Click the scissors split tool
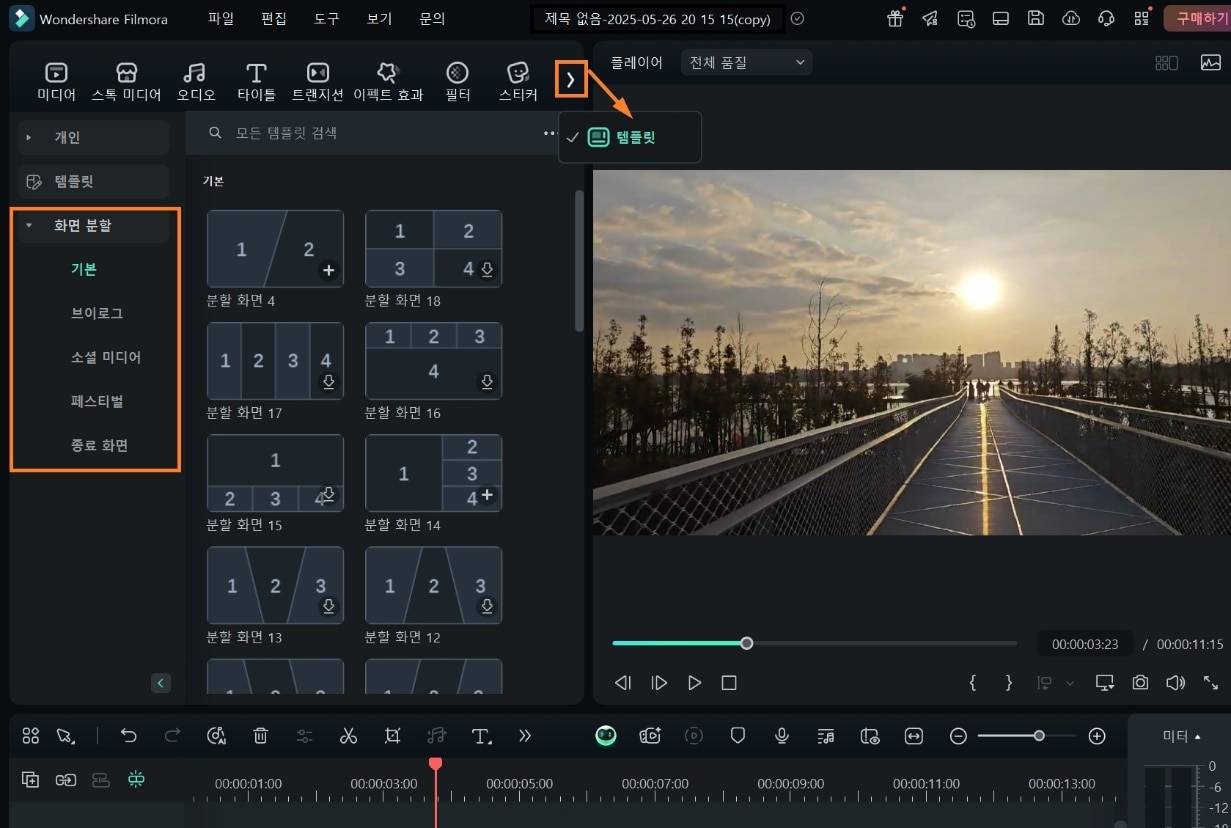 pos(348,736)
